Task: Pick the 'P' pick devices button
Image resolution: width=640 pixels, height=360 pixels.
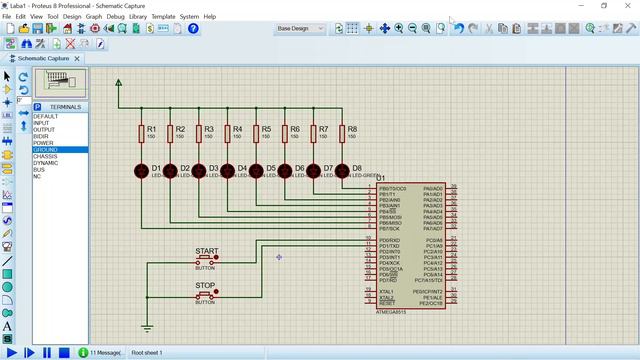Action: click(x=37, y=107)
